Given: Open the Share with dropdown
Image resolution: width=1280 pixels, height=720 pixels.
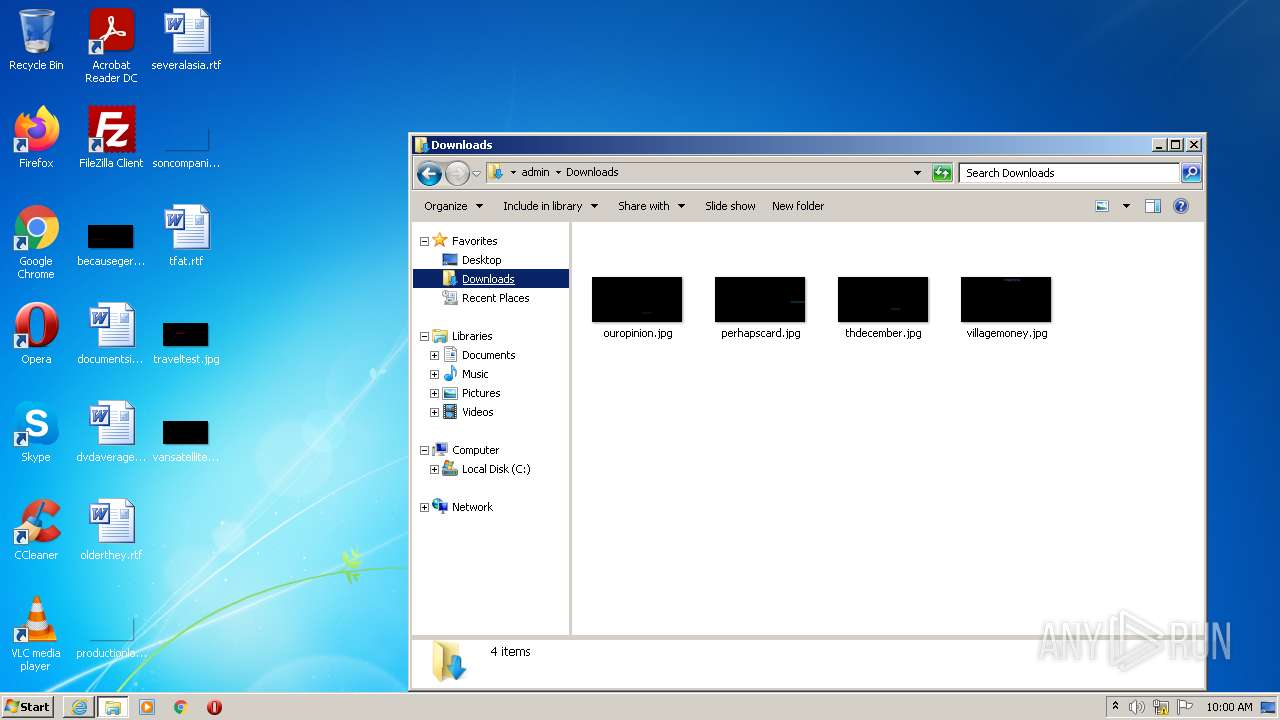Looking at the screenshot, I should tap(651, 206).
